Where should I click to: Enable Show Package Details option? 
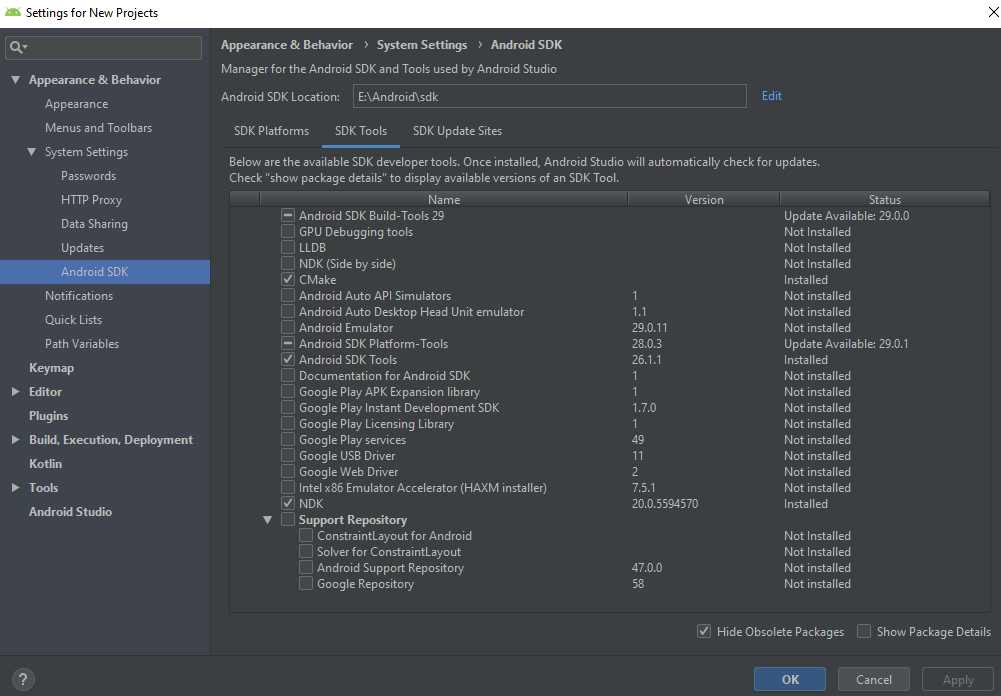[864, 632]
